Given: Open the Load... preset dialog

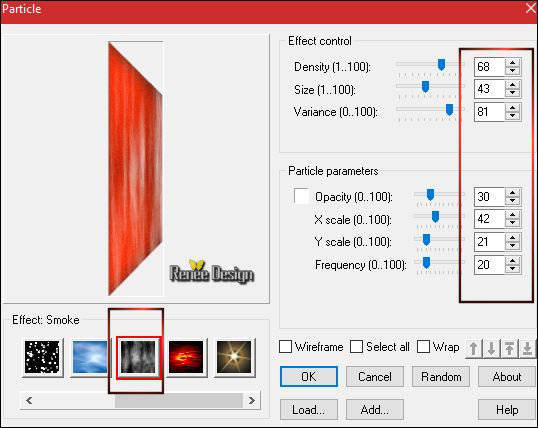Looking at the screenshot, I should 309,409.
